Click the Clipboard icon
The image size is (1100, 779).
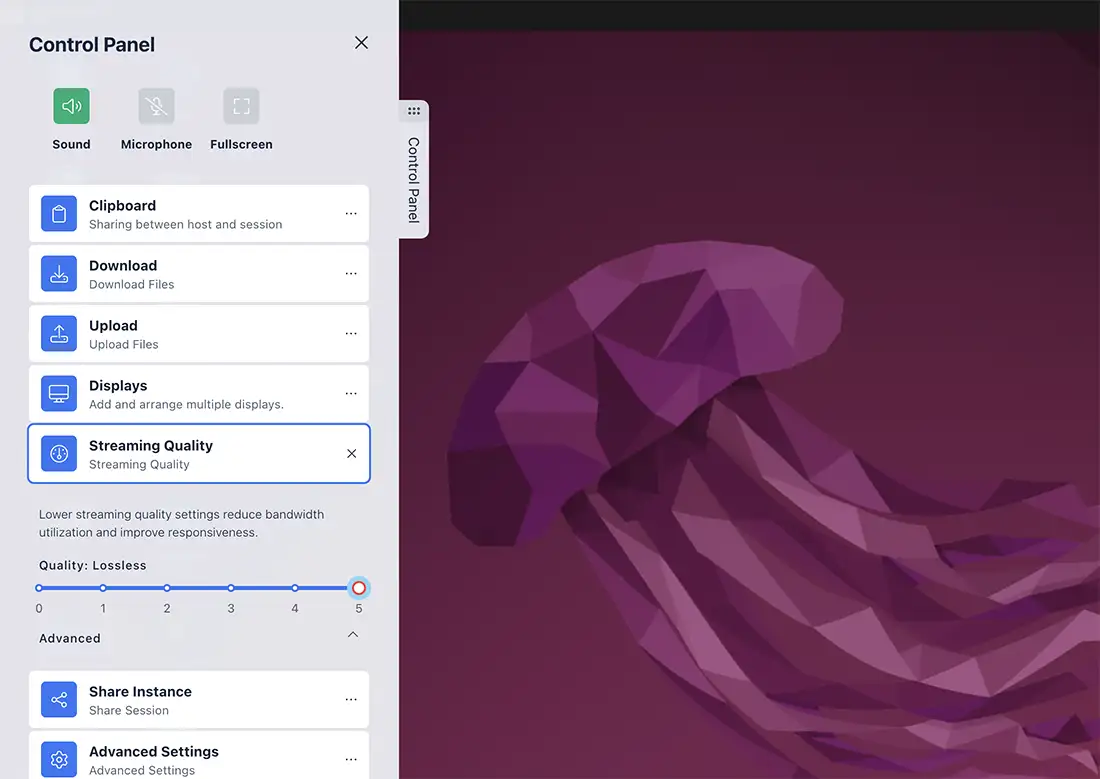coord(59,214)
